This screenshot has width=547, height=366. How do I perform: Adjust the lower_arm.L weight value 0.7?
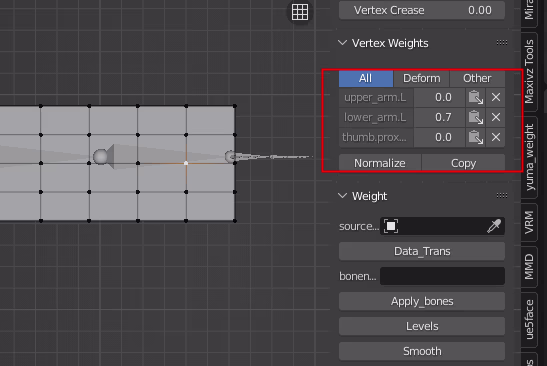[x=440, y=117]
